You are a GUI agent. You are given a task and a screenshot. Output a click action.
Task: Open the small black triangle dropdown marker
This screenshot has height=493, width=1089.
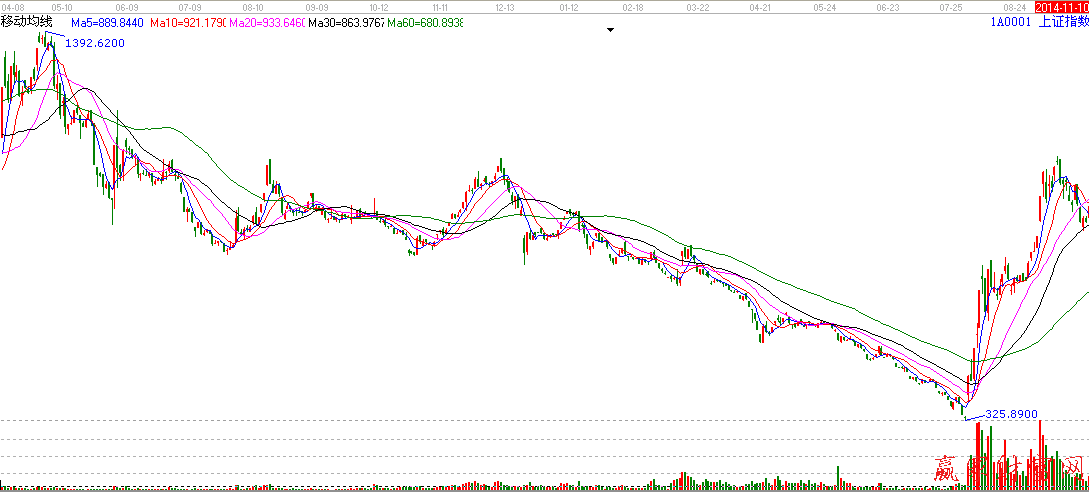[x=609, y=30]
